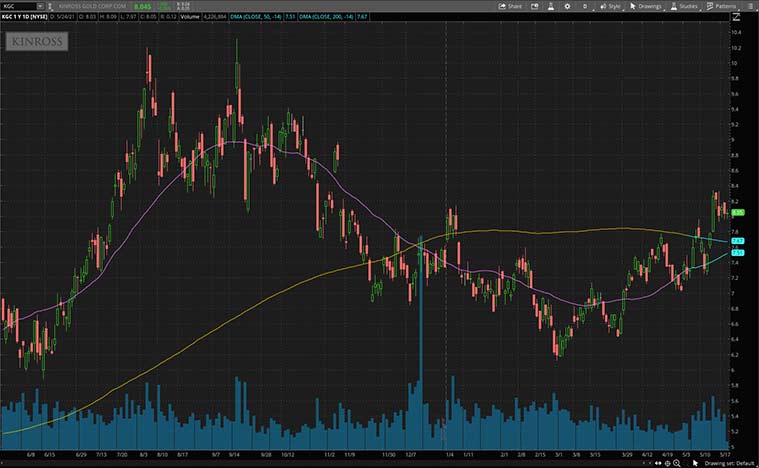Open the Drawing set: Default selector
The width and height of the screenshot is (759, 468).
(x=730, y=463)
